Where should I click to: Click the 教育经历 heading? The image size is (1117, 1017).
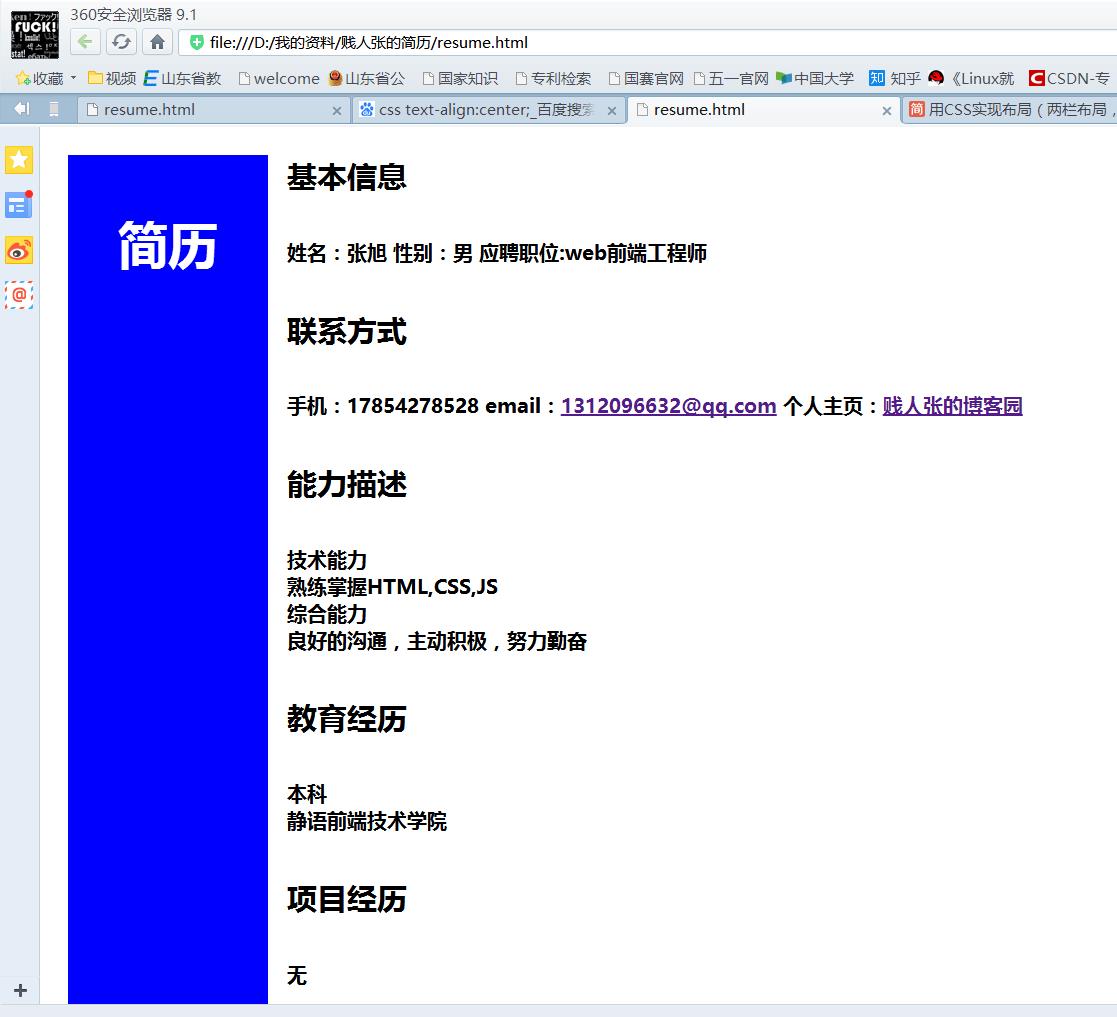tap(347, 719)
